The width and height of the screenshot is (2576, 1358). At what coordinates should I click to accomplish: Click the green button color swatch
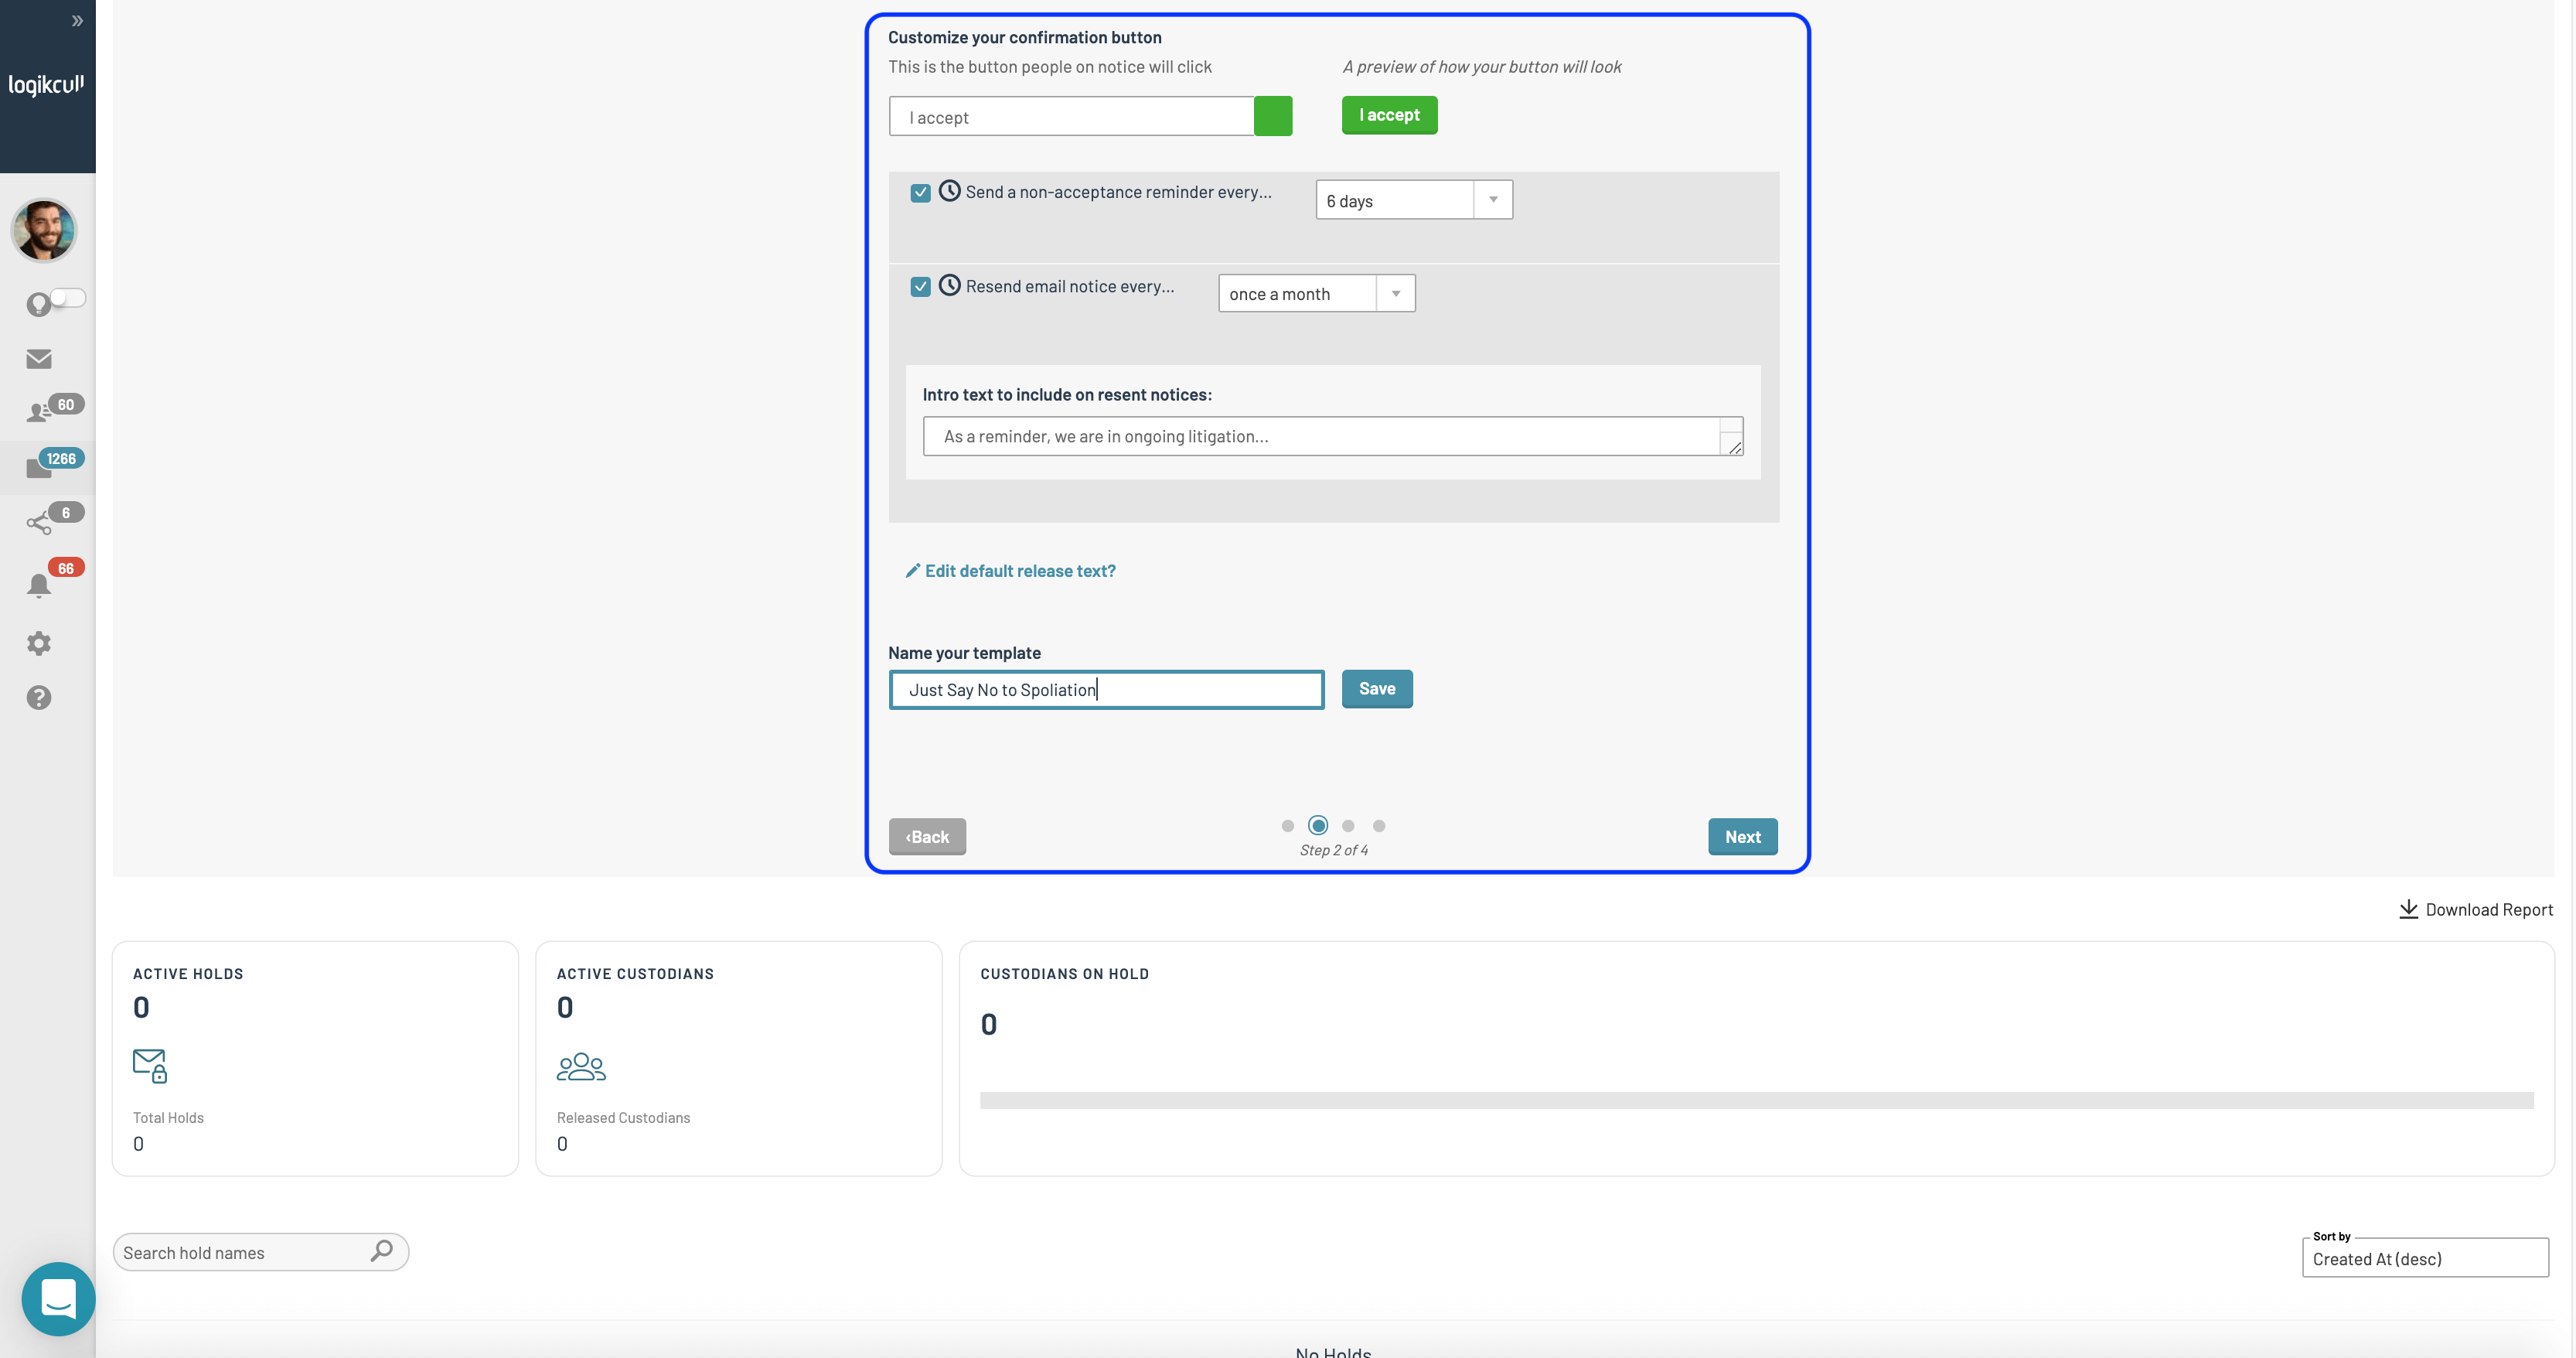point(1272,116)
